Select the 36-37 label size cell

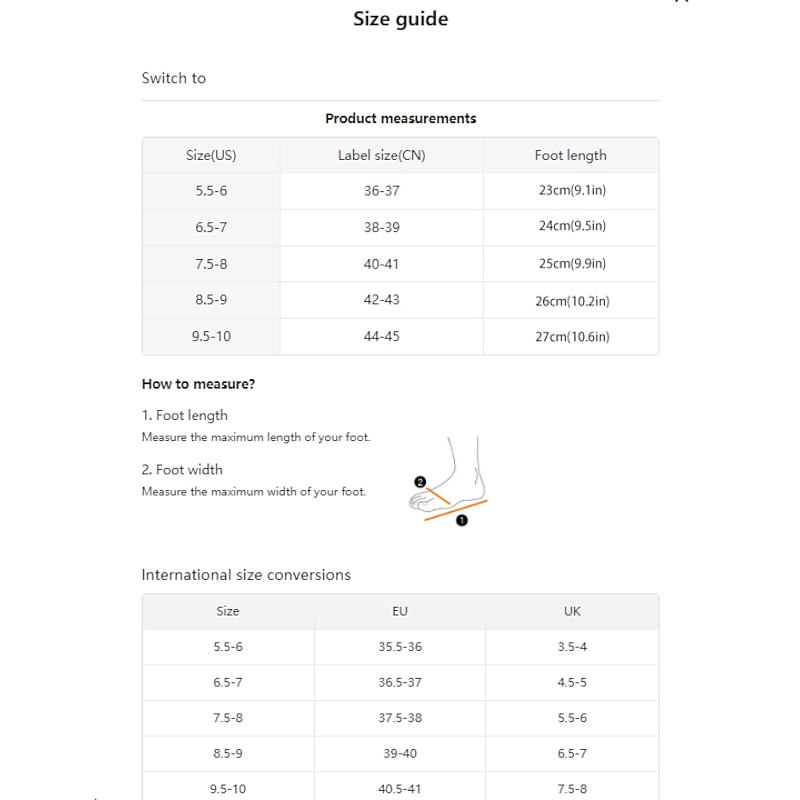point(381,190)
